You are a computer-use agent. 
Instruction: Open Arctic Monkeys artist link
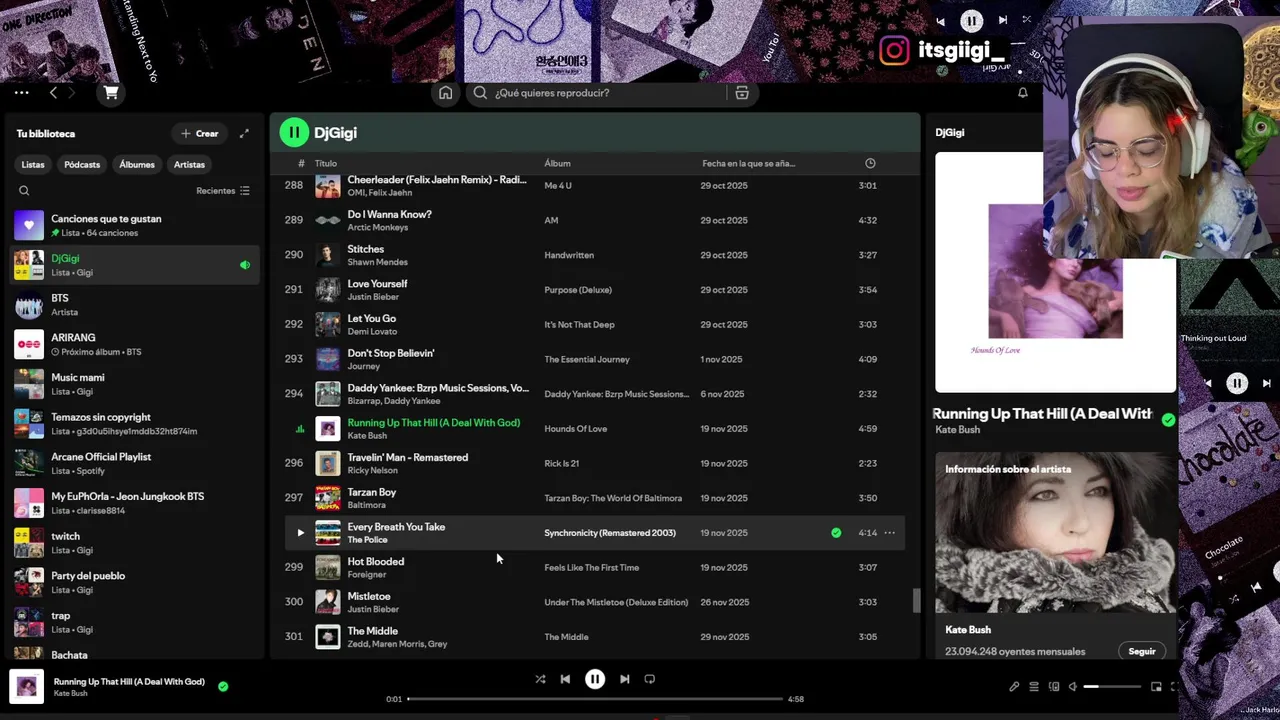pyautogui.click(x=377, y=227)
